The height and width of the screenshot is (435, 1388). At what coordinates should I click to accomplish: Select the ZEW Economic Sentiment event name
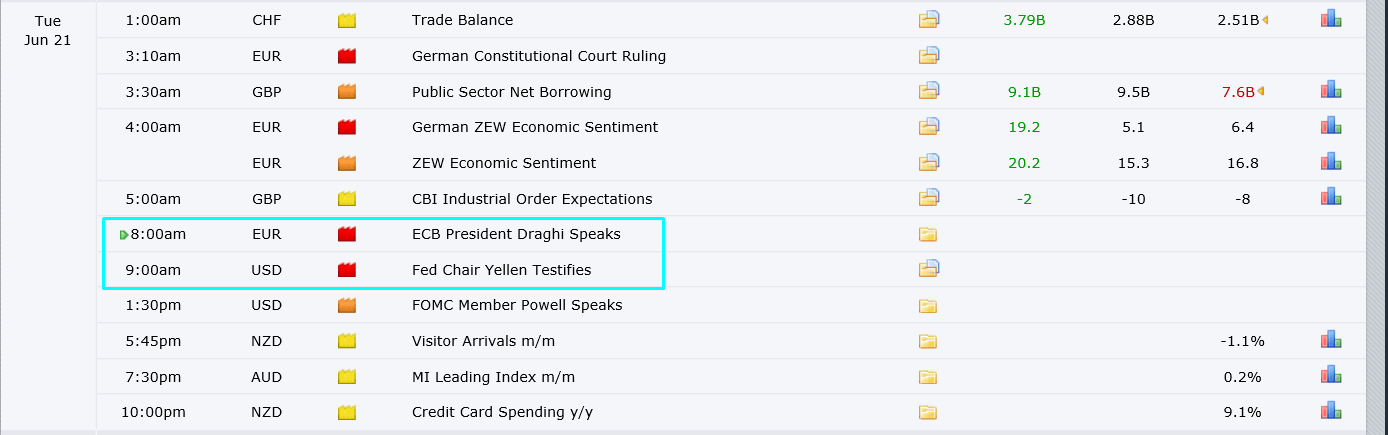coord(503,163)
